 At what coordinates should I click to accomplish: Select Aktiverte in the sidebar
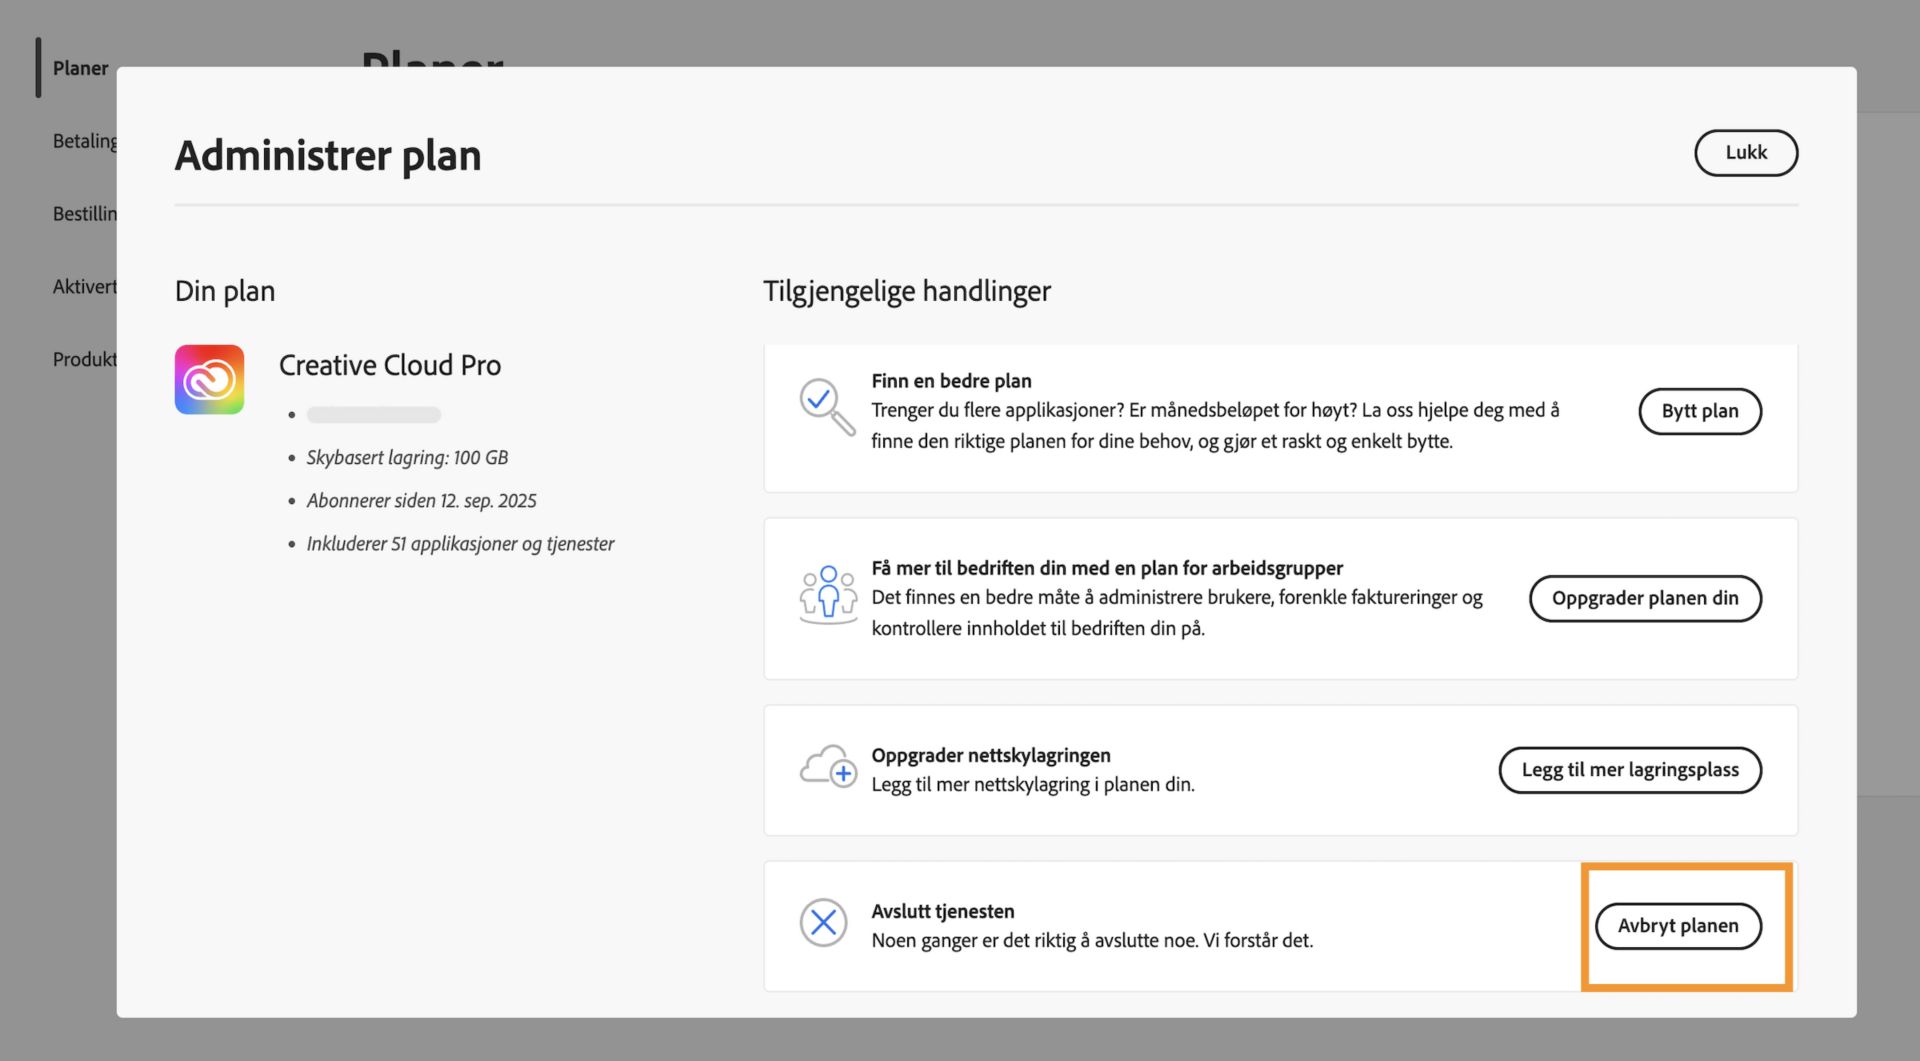coord(85,286)
